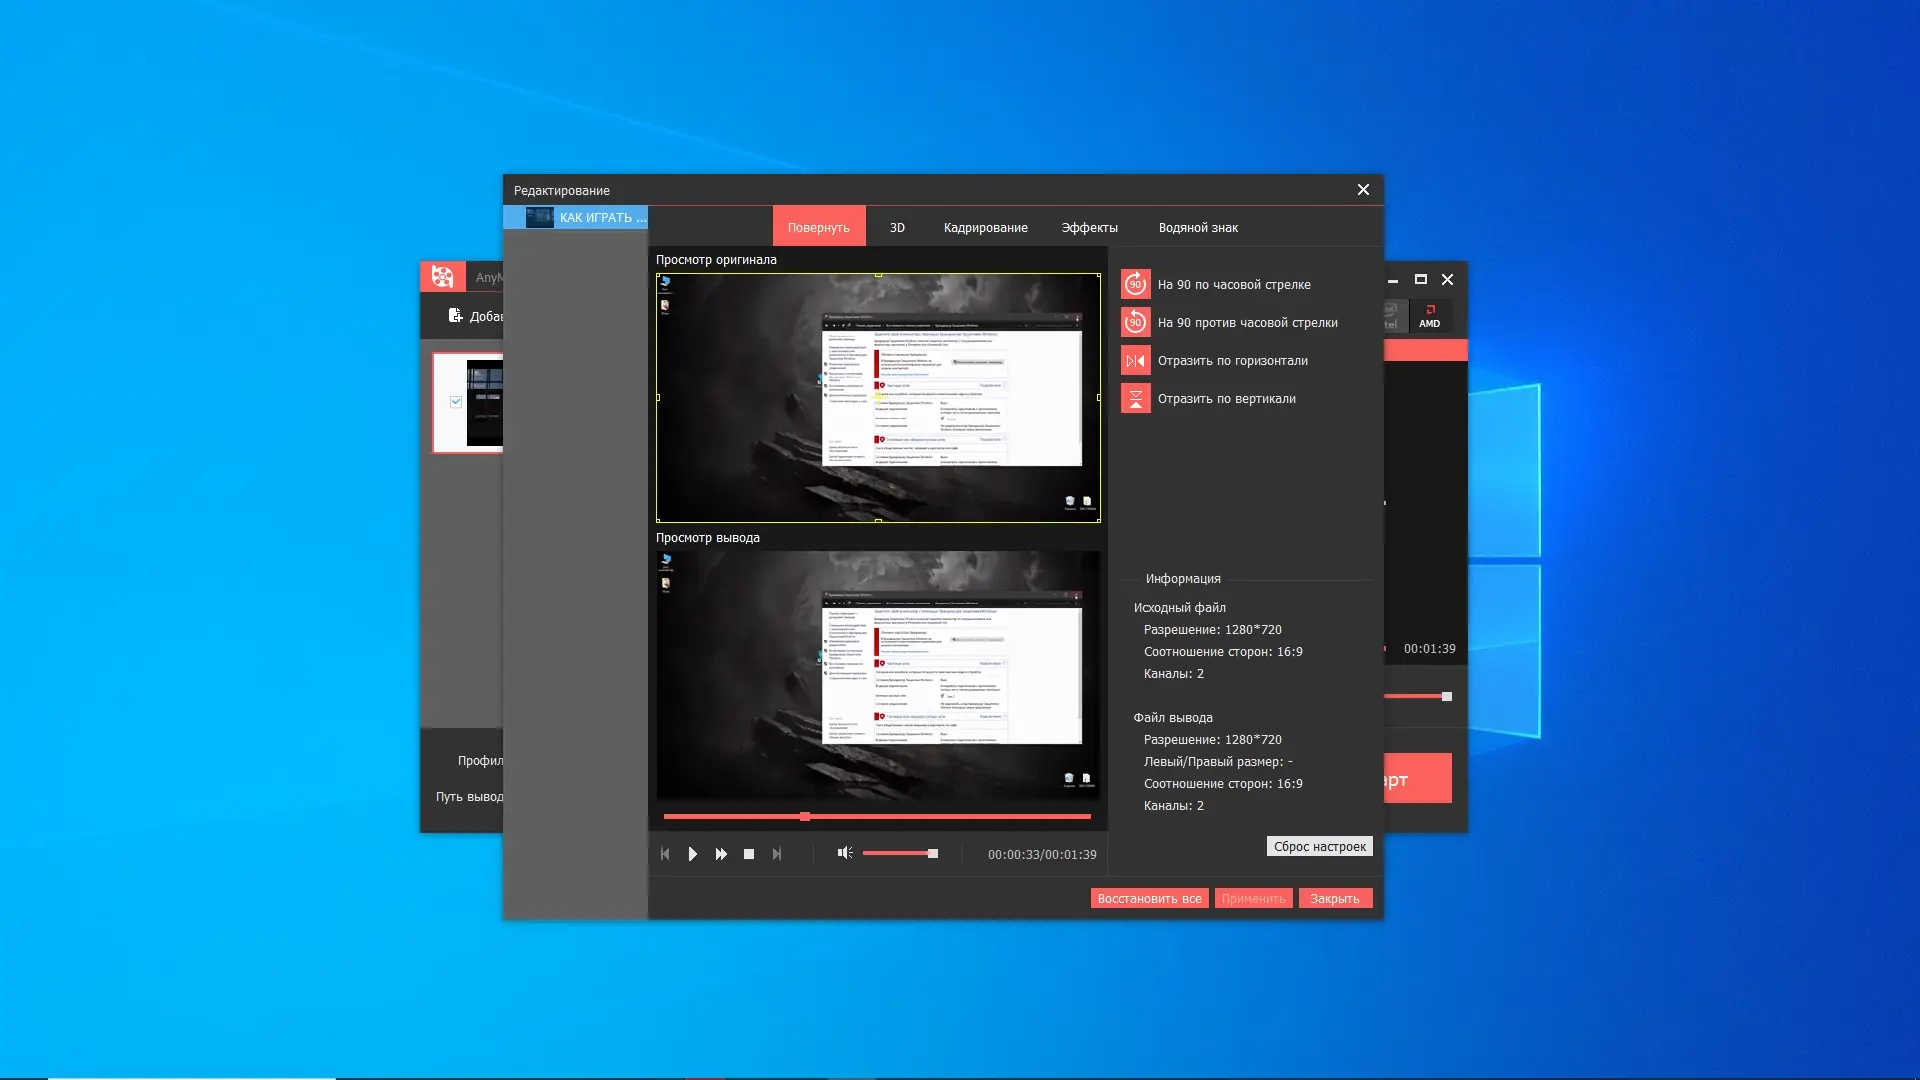Toggle checkbox on the video thumbnail
The image size is (1920, 1080).
point(456,402)
